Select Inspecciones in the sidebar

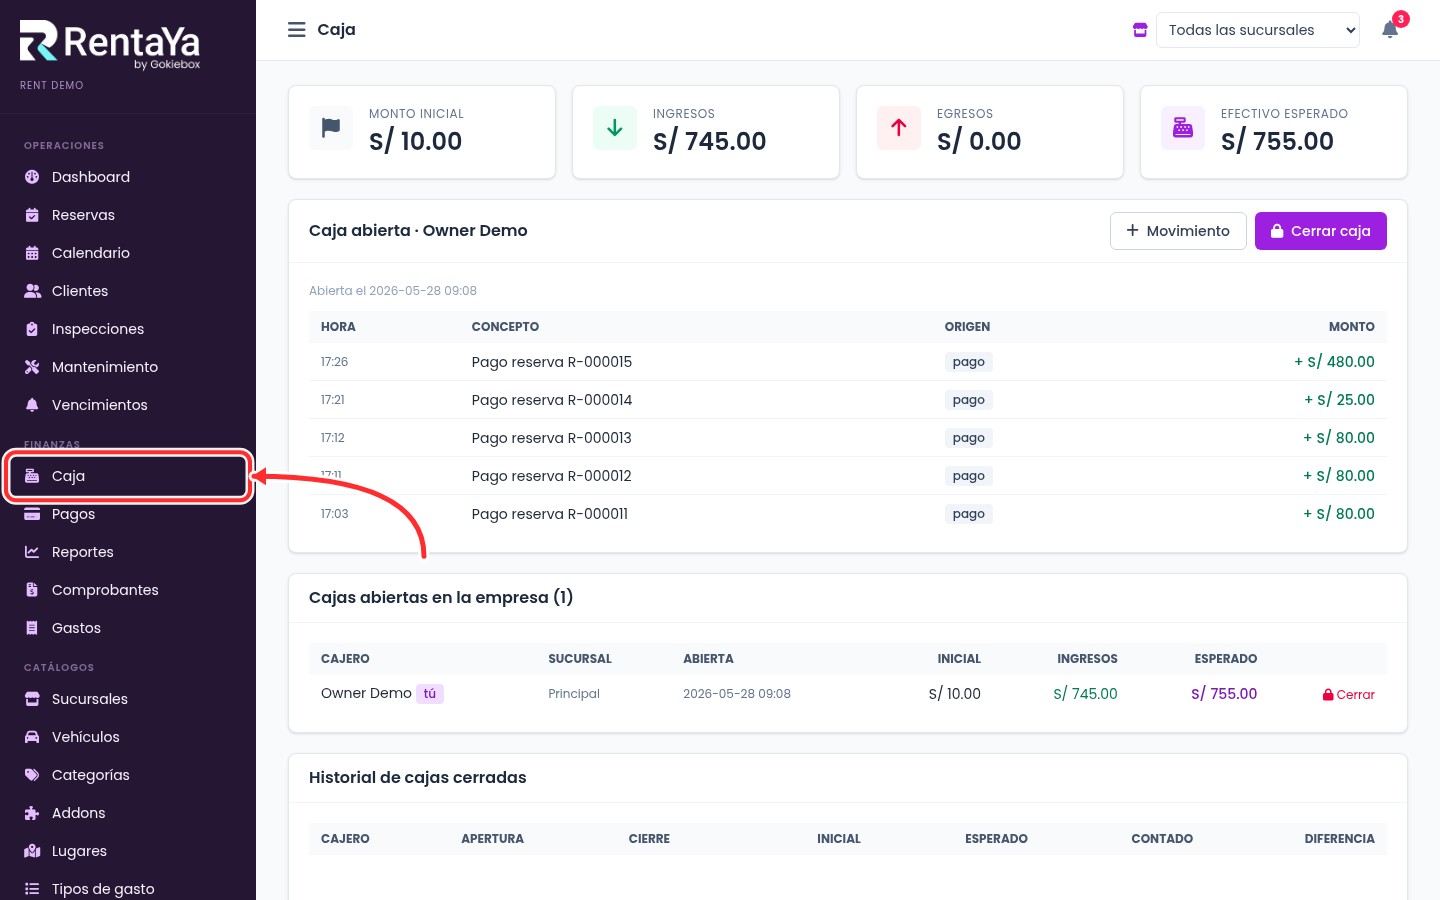128,329
